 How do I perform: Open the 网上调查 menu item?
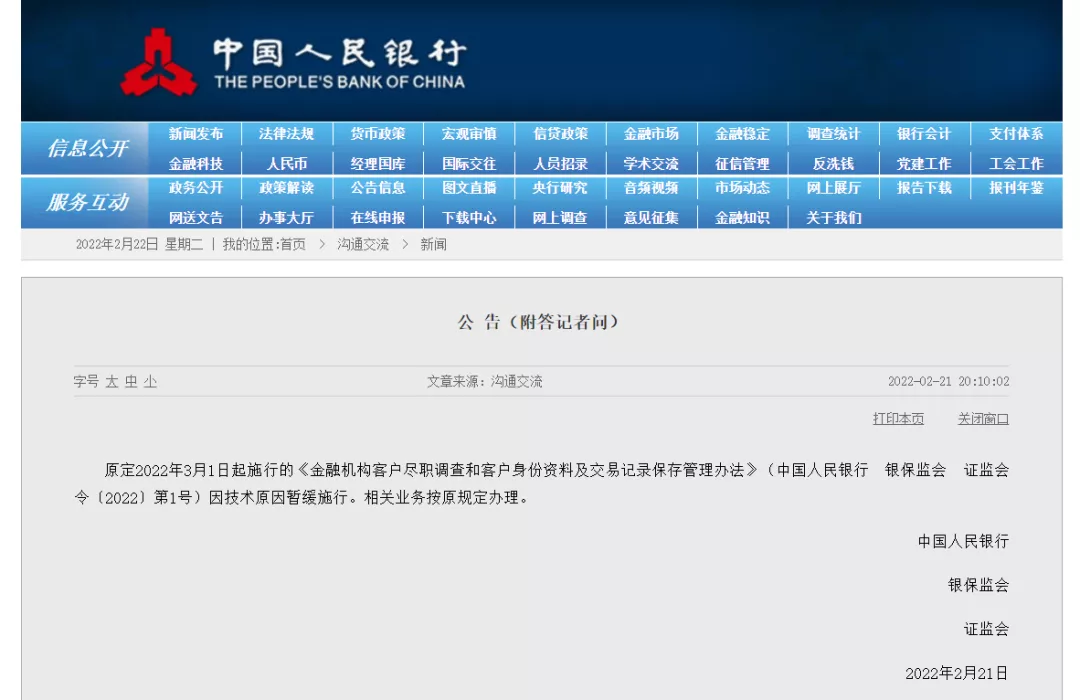559,216
